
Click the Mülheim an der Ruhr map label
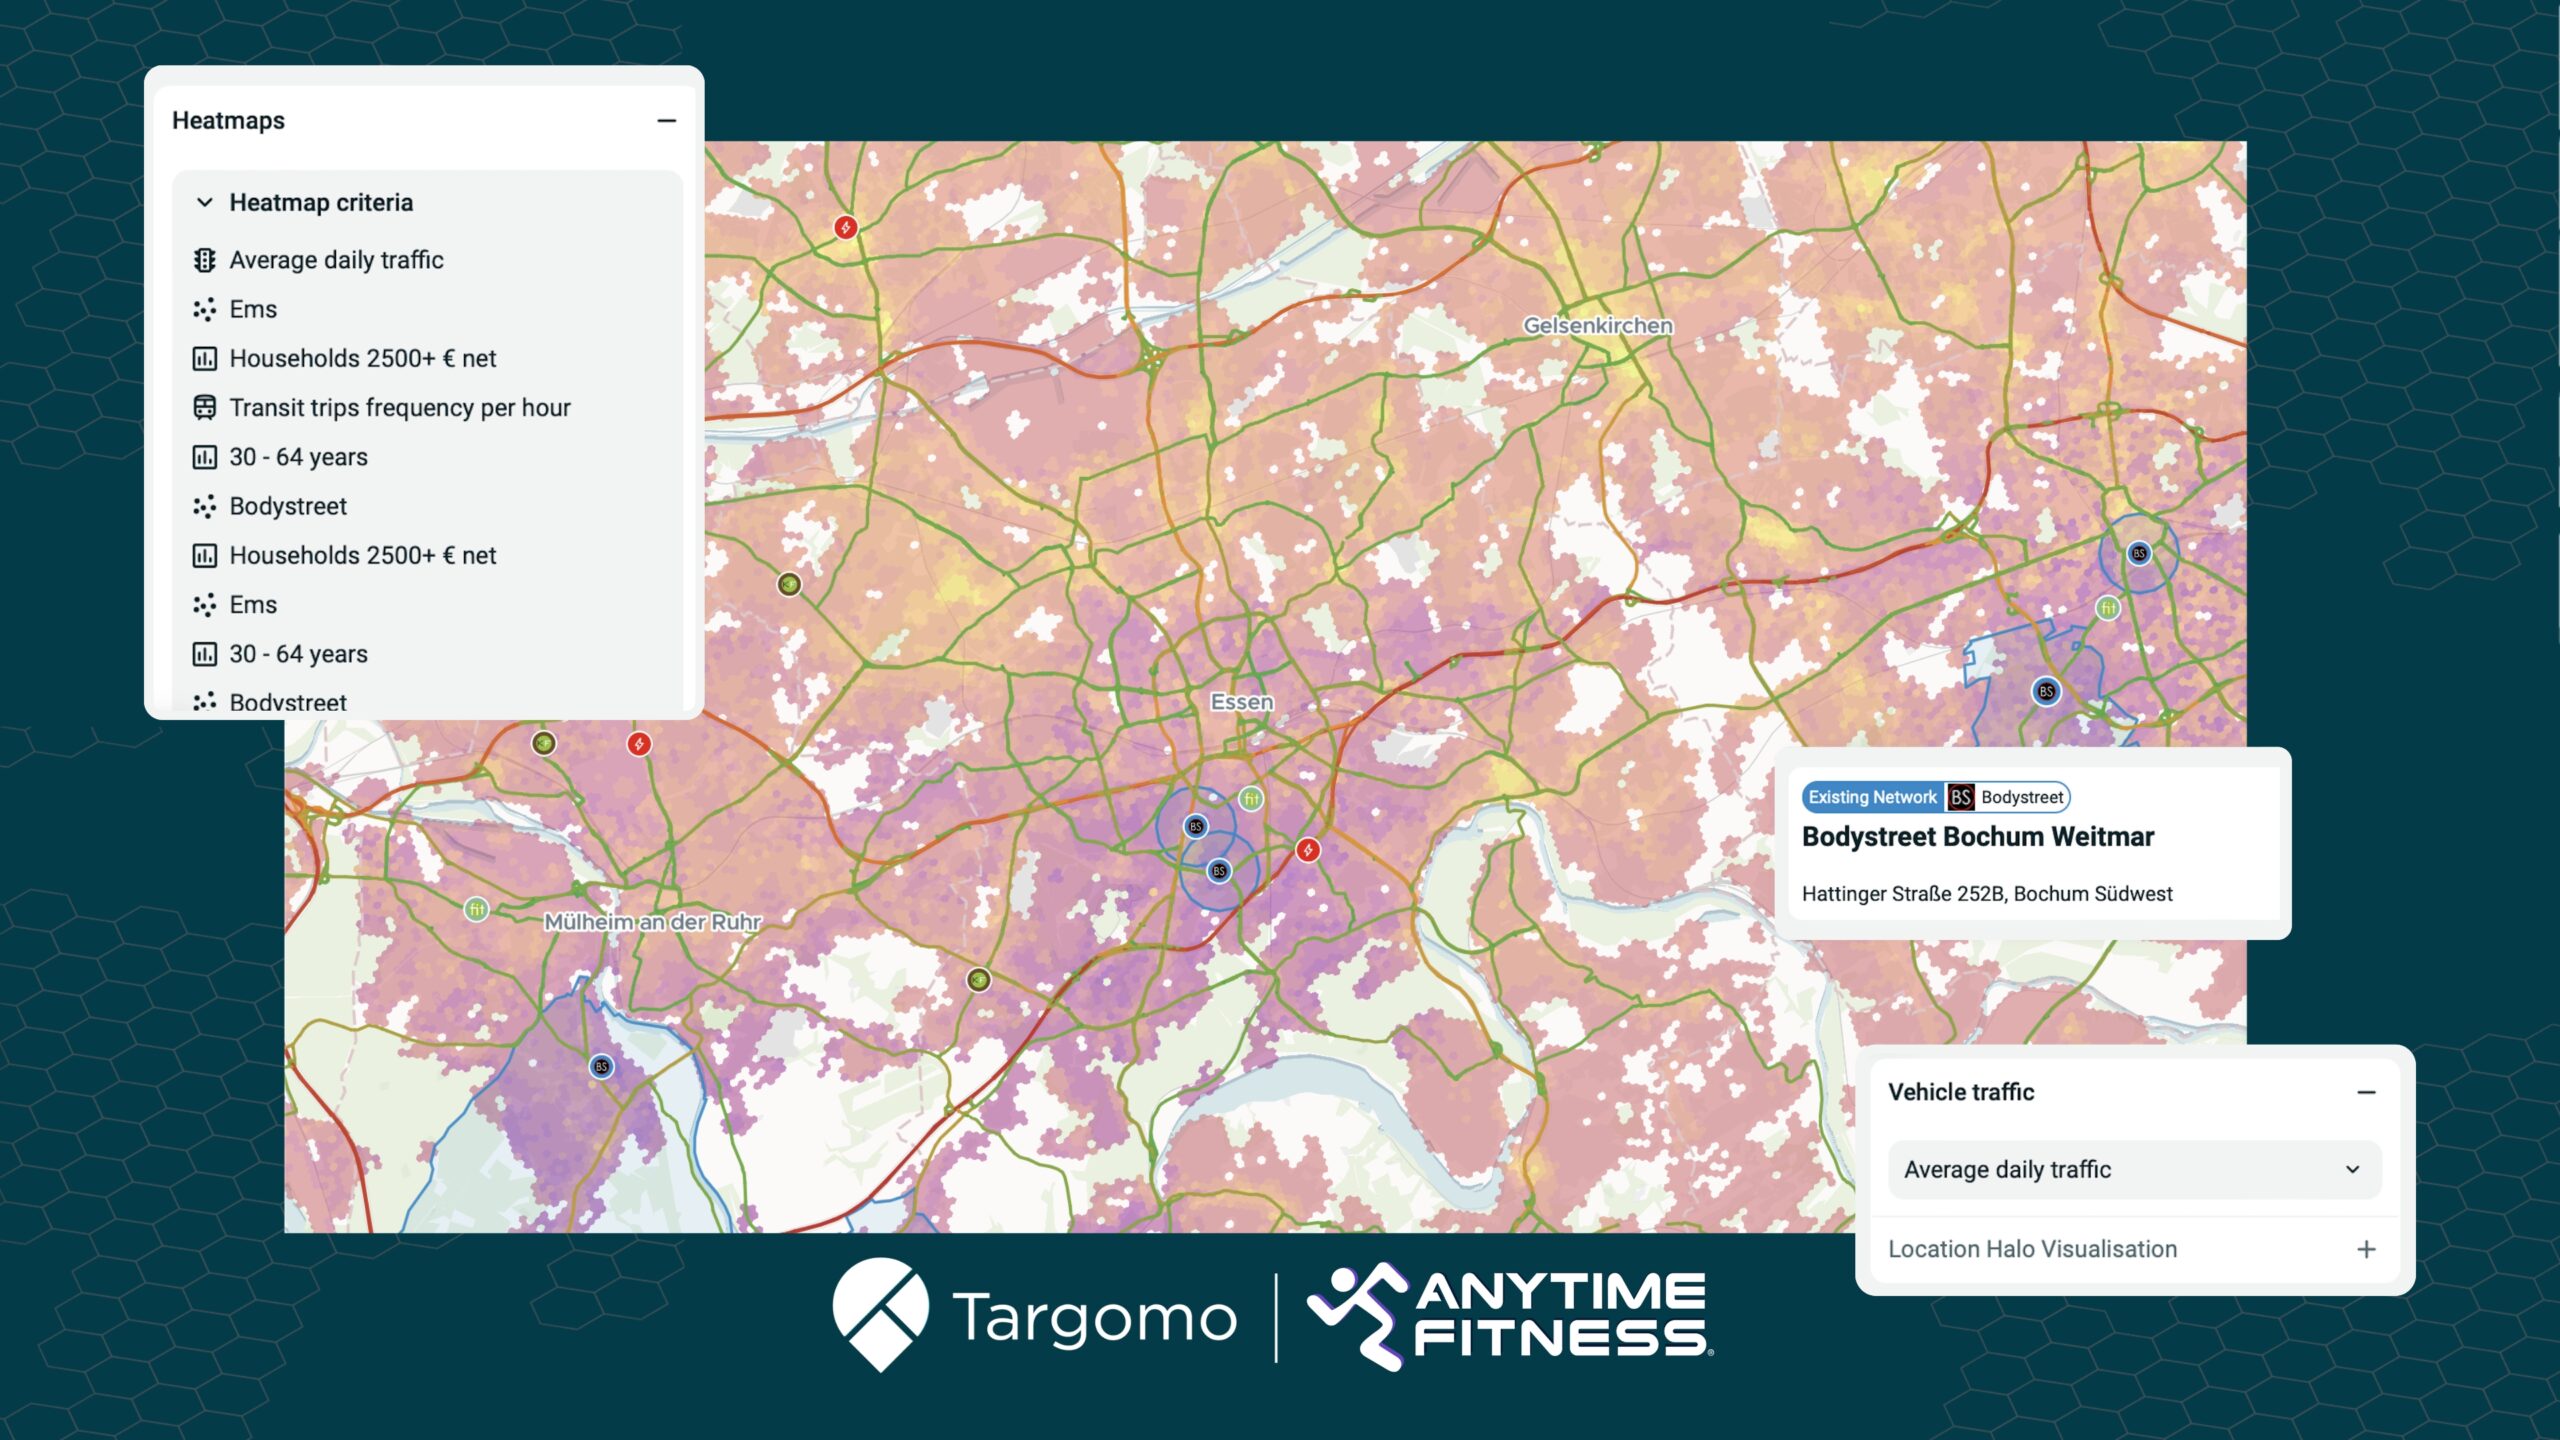coord(652,922)
